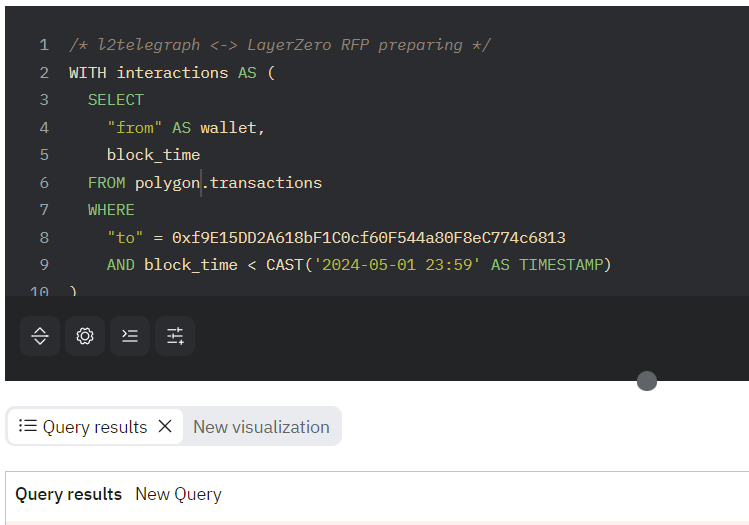
Task: Click '.transactions' on line 6
Action: [262, 182]
